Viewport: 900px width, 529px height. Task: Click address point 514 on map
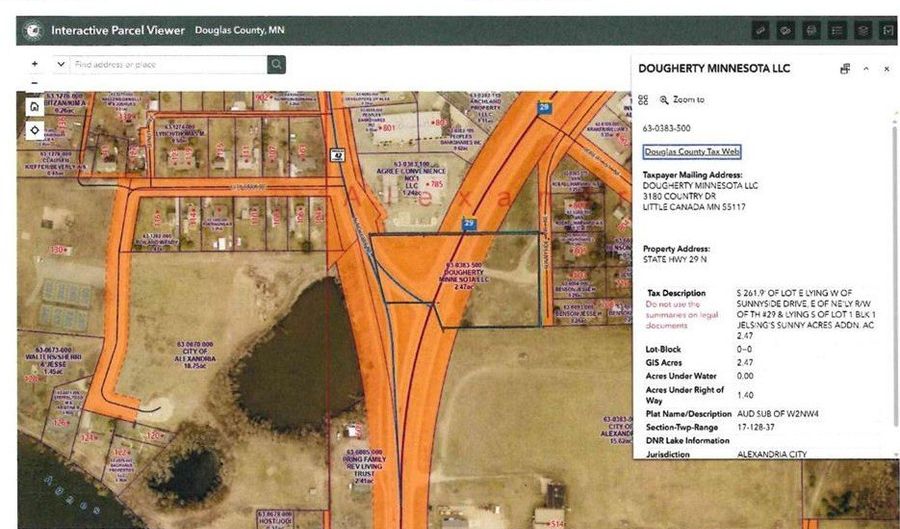[557, 523]
